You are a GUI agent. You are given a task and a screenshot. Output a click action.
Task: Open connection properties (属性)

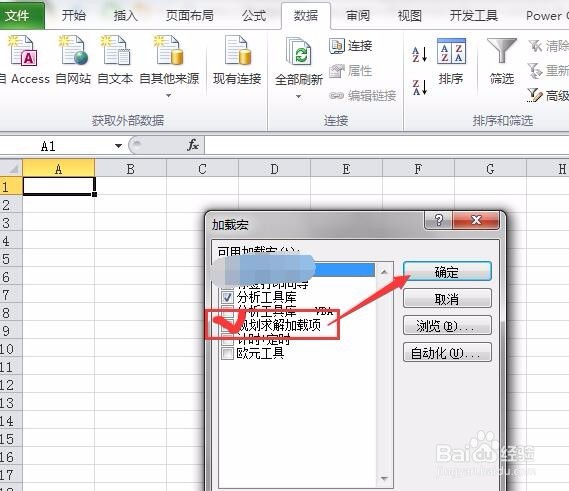pyautogui.click(x=351, y=71)
